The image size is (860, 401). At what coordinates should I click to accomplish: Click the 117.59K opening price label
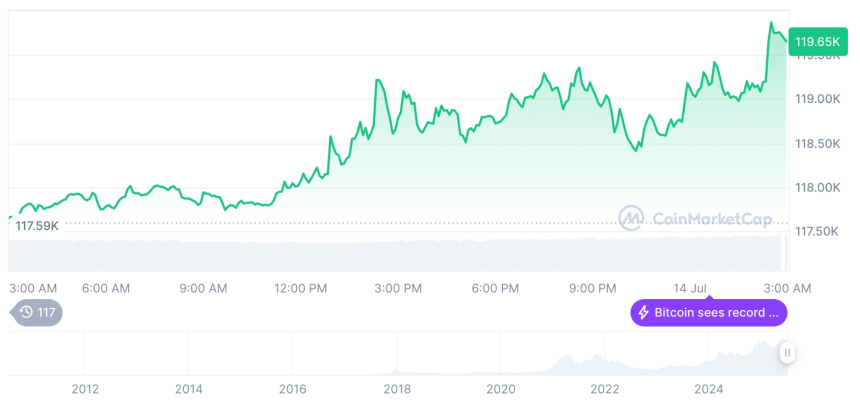(x=37, y=226)
